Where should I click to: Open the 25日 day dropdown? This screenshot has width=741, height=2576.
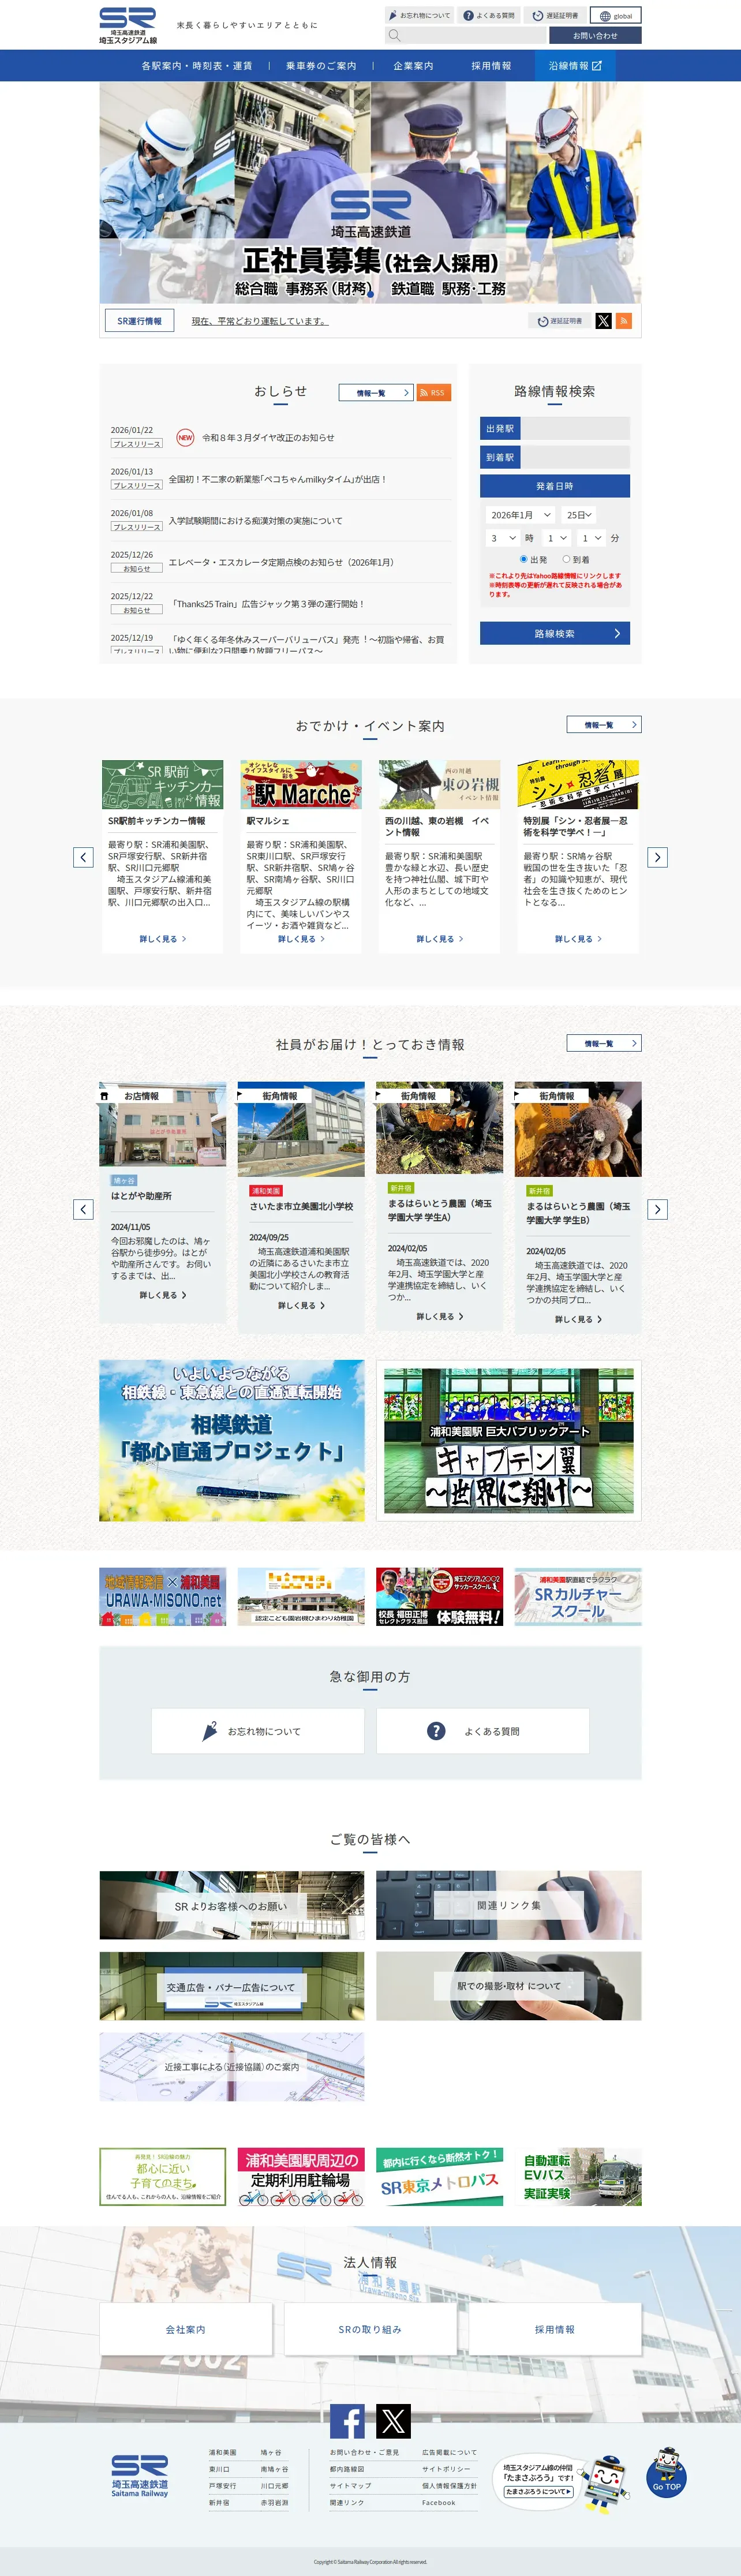(579, 514)
